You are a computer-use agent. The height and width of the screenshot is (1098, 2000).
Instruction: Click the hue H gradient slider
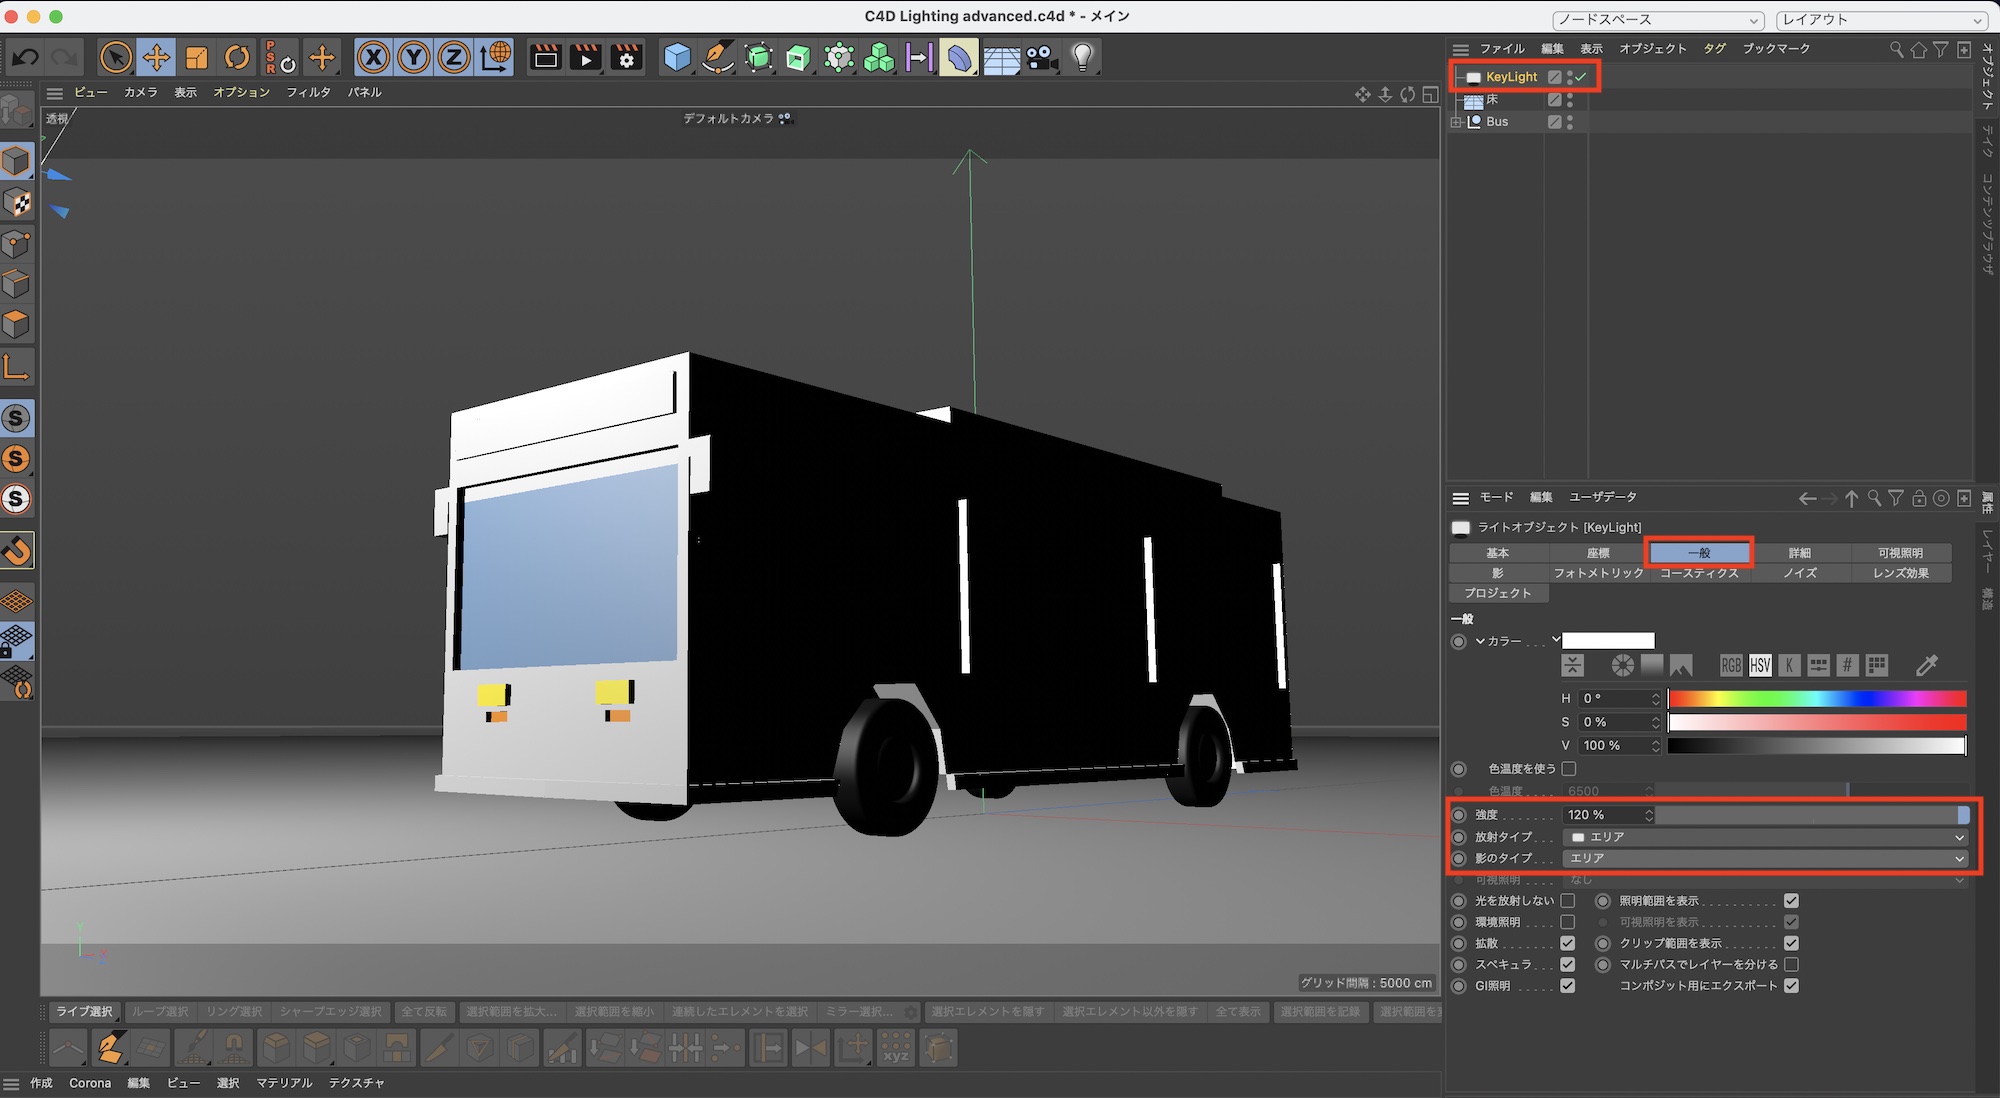pyautogui.click(x=1816, y=699)
